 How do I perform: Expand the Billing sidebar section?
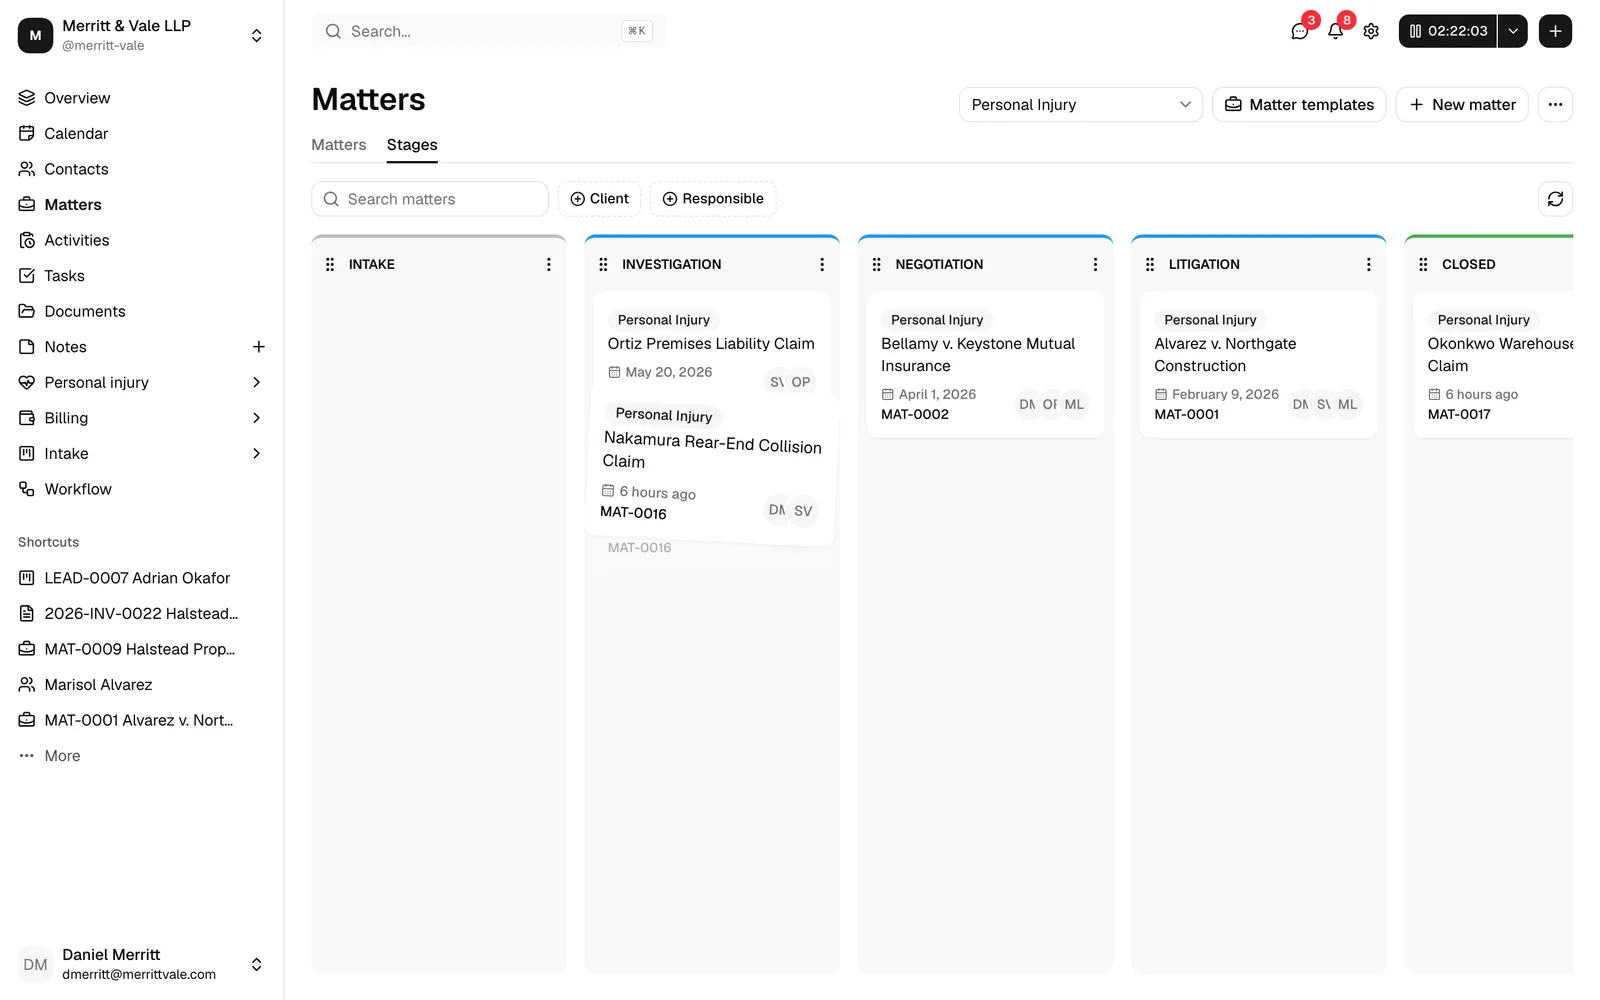tap(256, 418)
